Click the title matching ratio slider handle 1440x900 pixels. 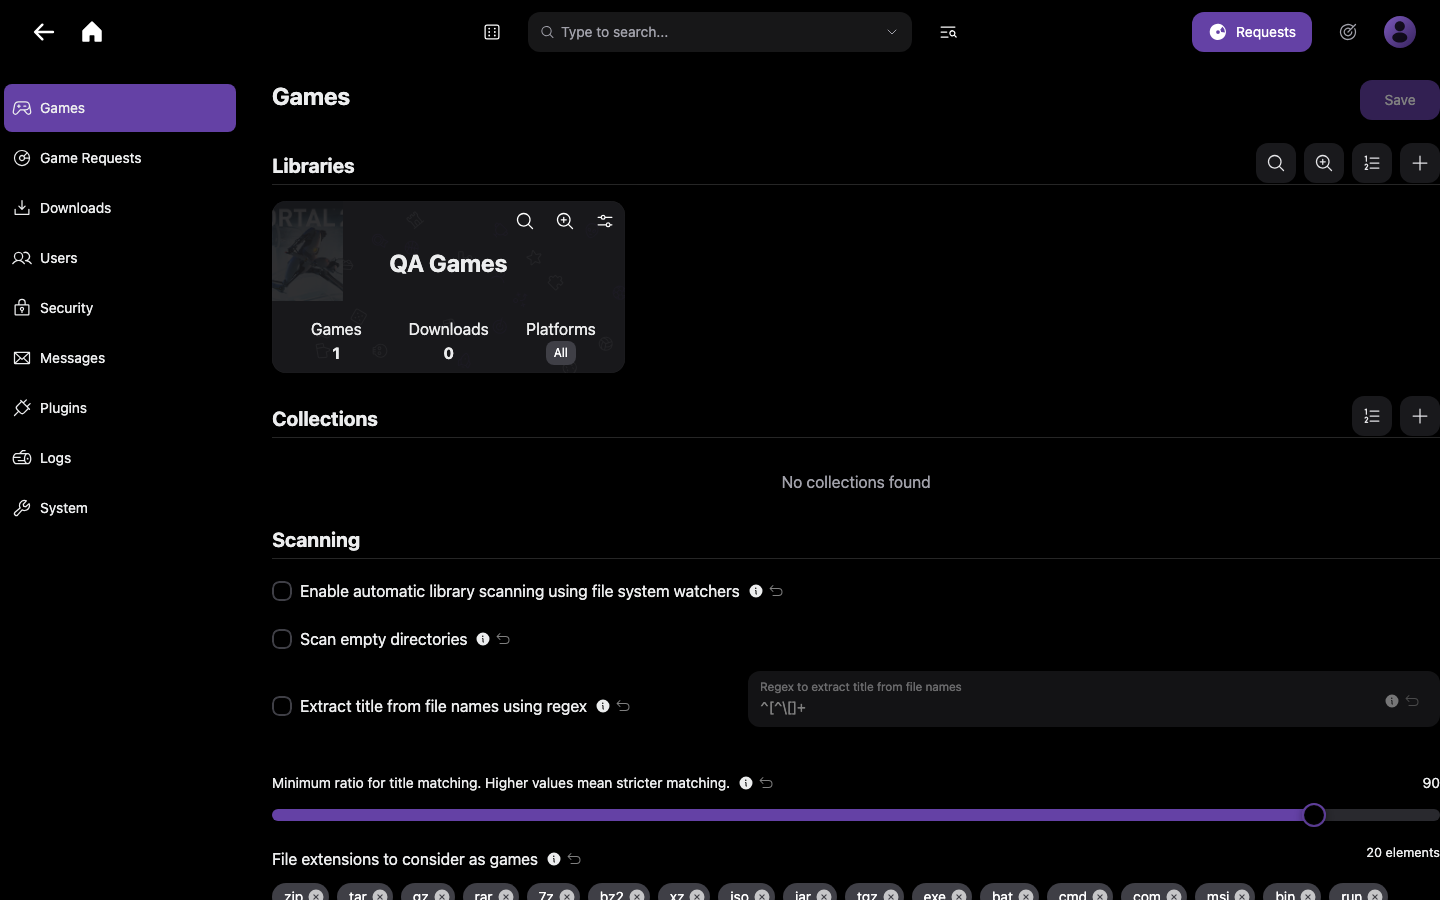(1314, 815)
